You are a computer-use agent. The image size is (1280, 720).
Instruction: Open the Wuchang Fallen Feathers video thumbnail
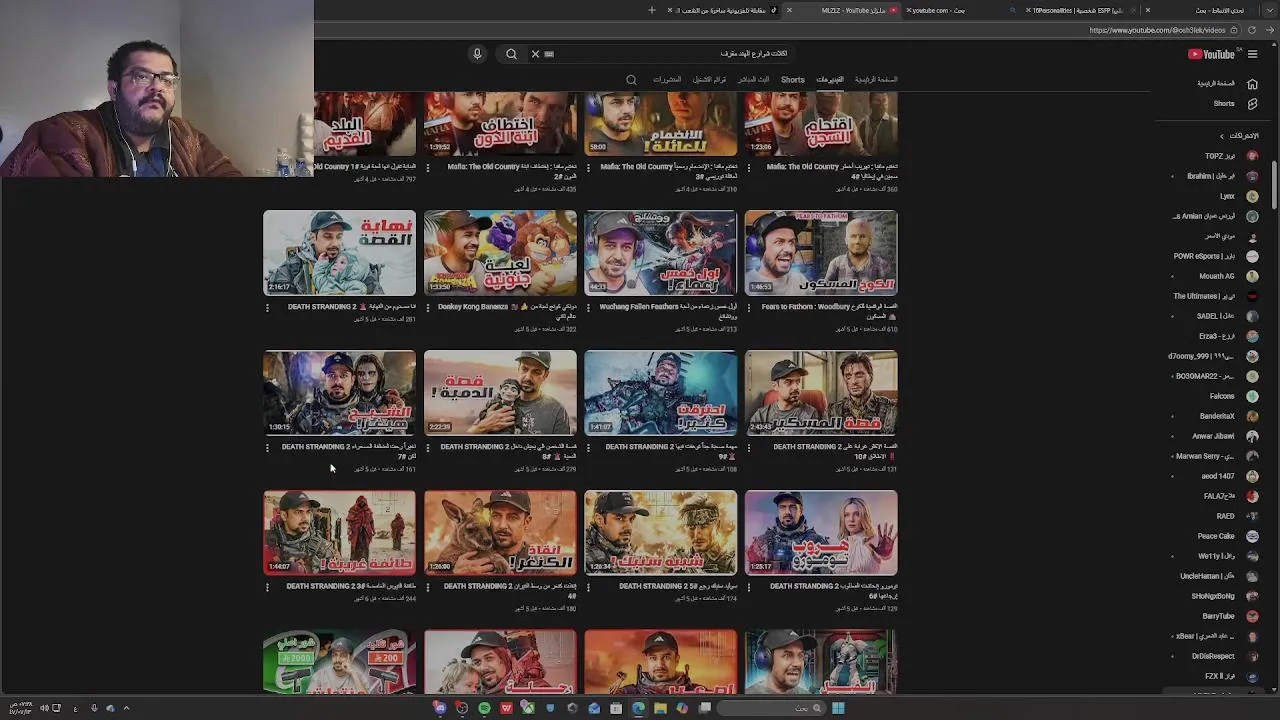(660, 253)
